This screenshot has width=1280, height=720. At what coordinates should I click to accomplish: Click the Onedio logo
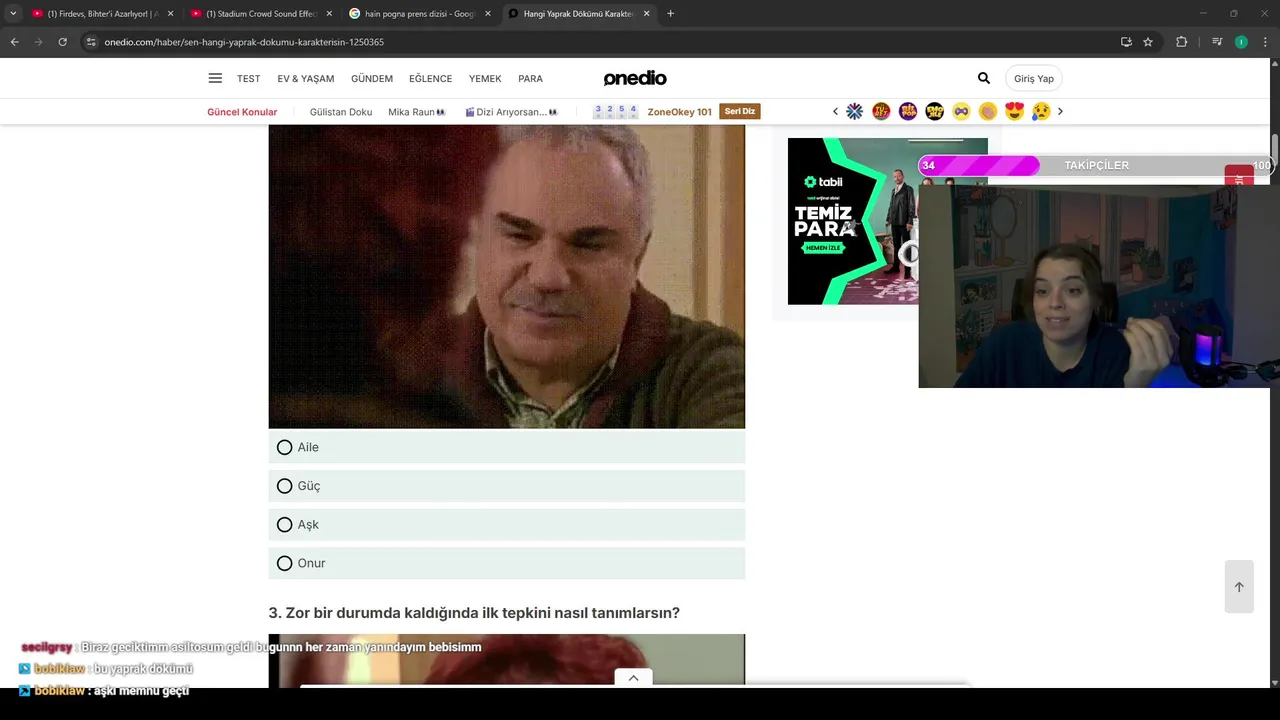point(635,78)
